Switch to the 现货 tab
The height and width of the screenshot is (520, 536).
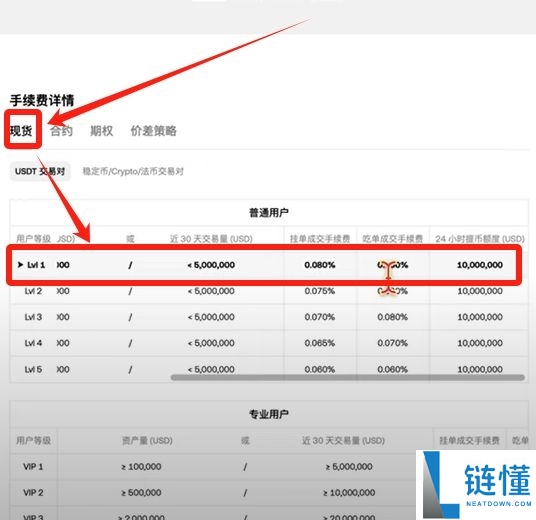click(21, 131)
